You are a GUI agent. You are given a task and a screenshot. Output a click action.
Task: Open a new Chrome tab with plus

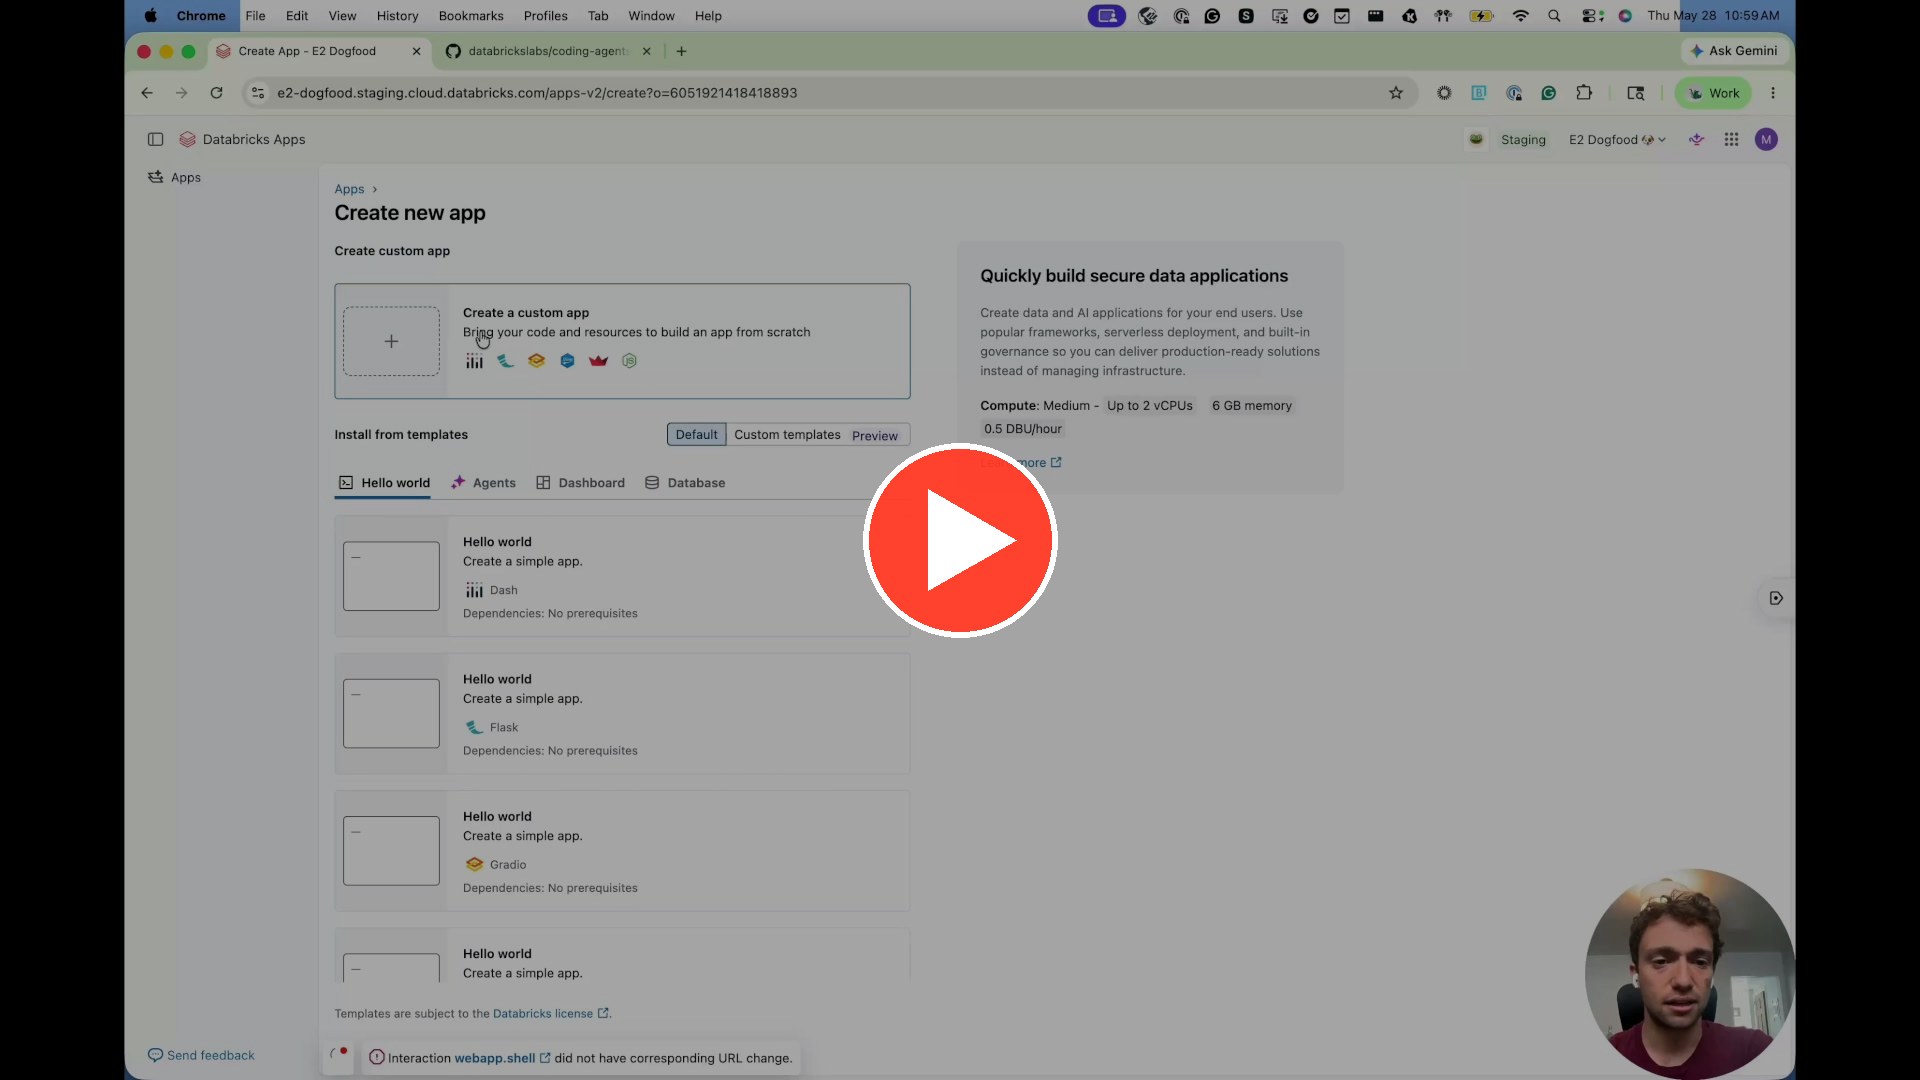coord(681,51)
